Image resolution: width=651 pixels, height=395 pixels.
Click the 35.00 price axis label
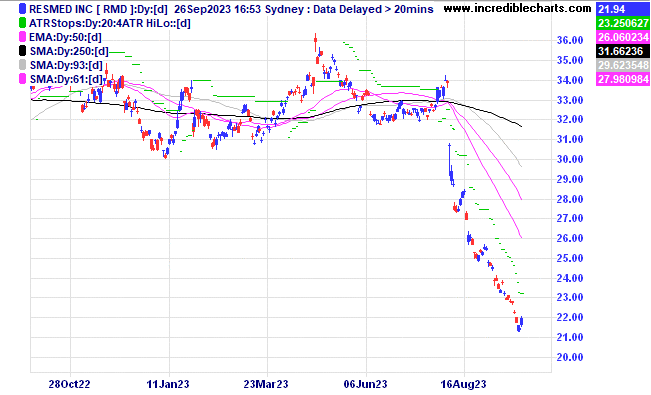point(570,60)
